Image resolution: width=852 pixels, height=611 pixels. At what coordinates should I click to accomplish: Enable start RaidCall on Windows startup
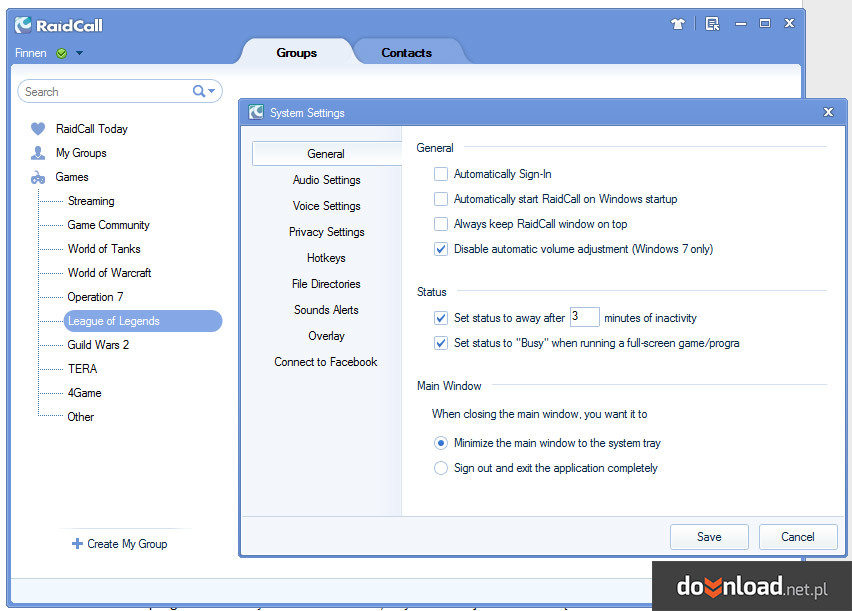point(441,199)
